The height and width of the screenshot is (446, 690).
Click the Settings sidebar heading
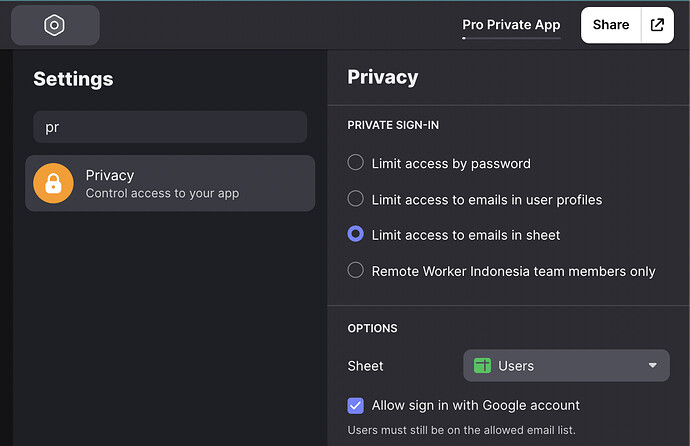[73, 79]
